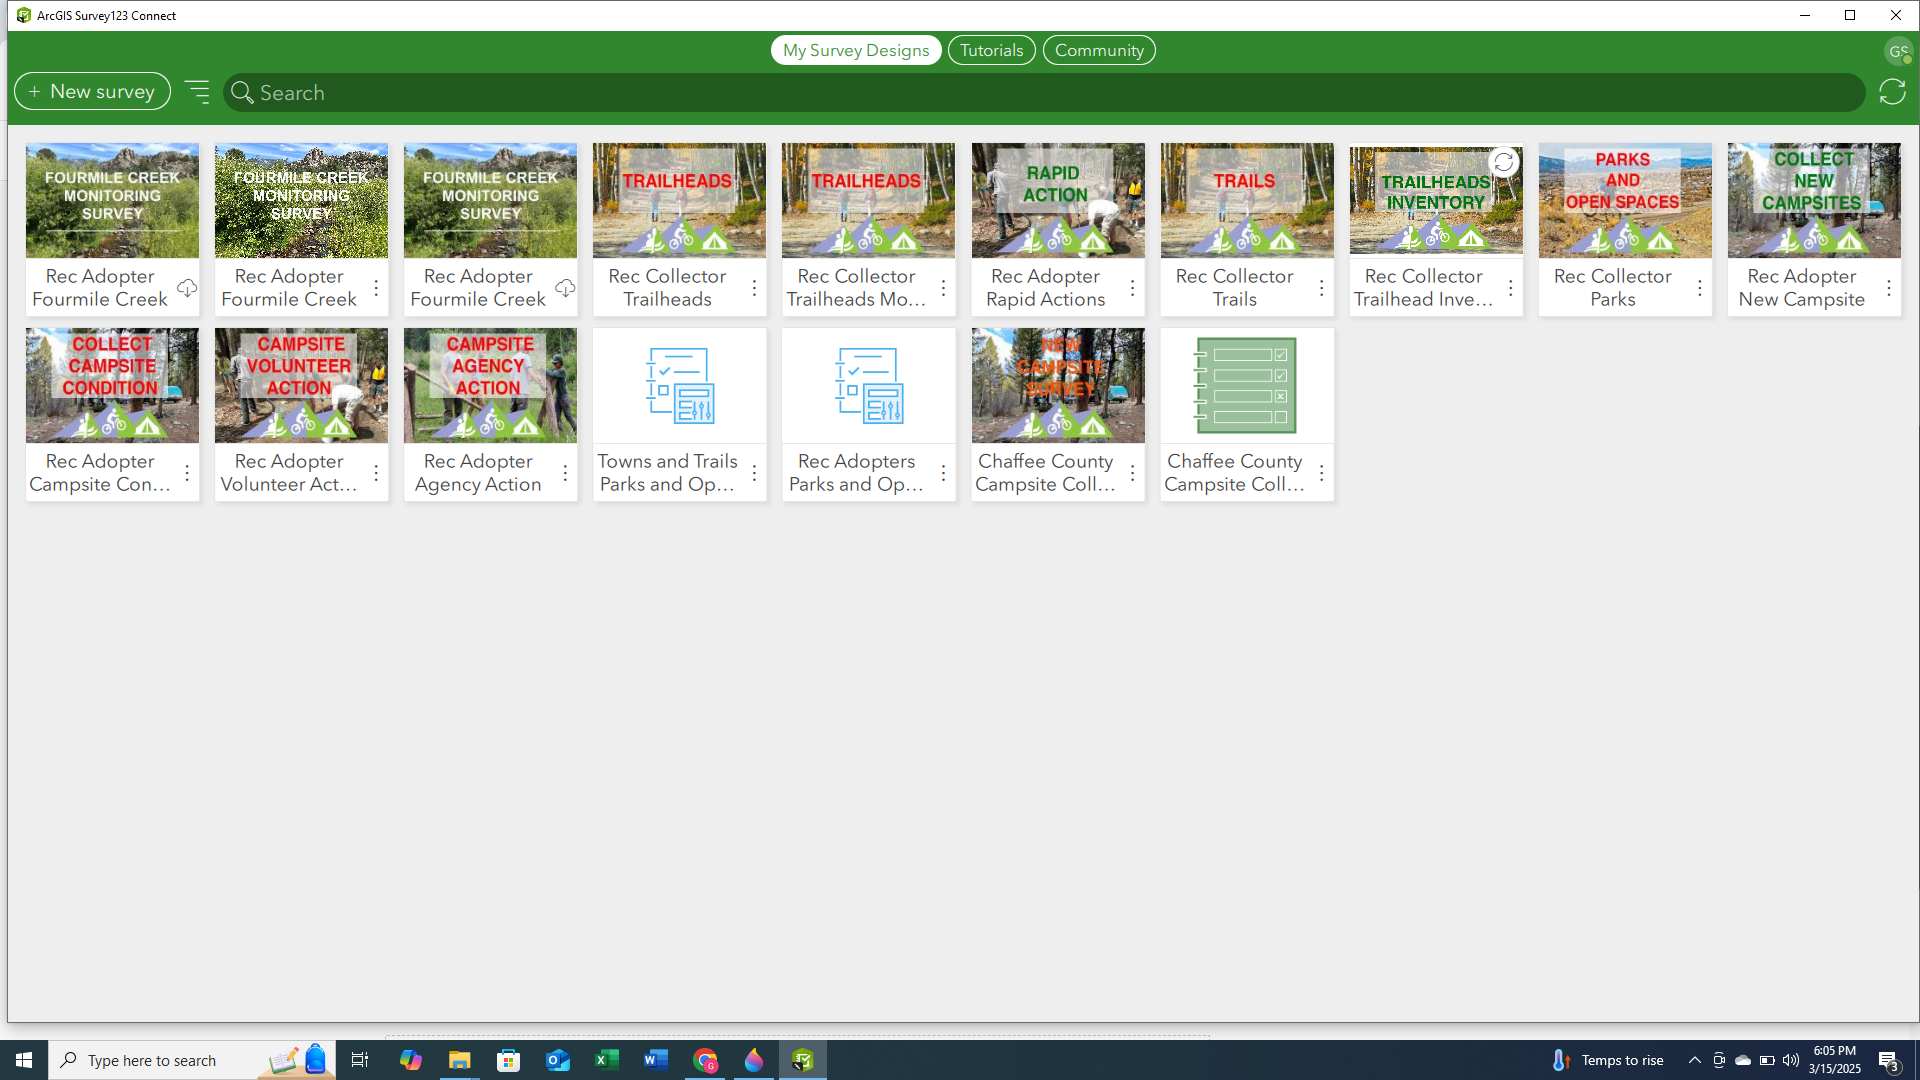Click Windows taskbar search box

[x=192, y=1060]
